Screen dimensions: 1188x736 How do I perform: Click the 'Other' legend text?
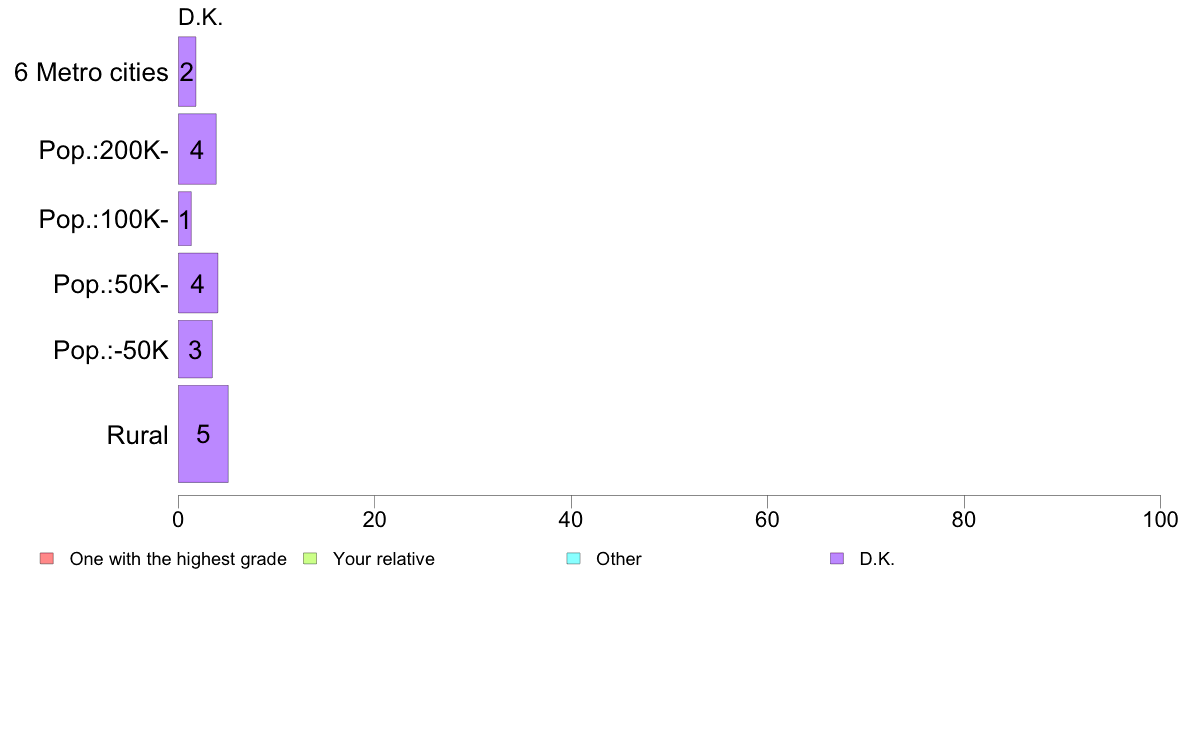coord(618,559)
